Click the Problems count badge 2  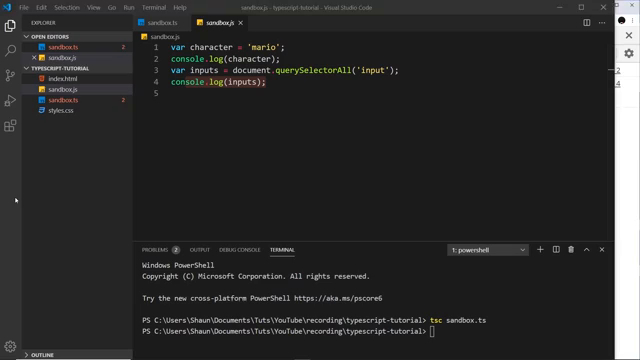[176, 250]
